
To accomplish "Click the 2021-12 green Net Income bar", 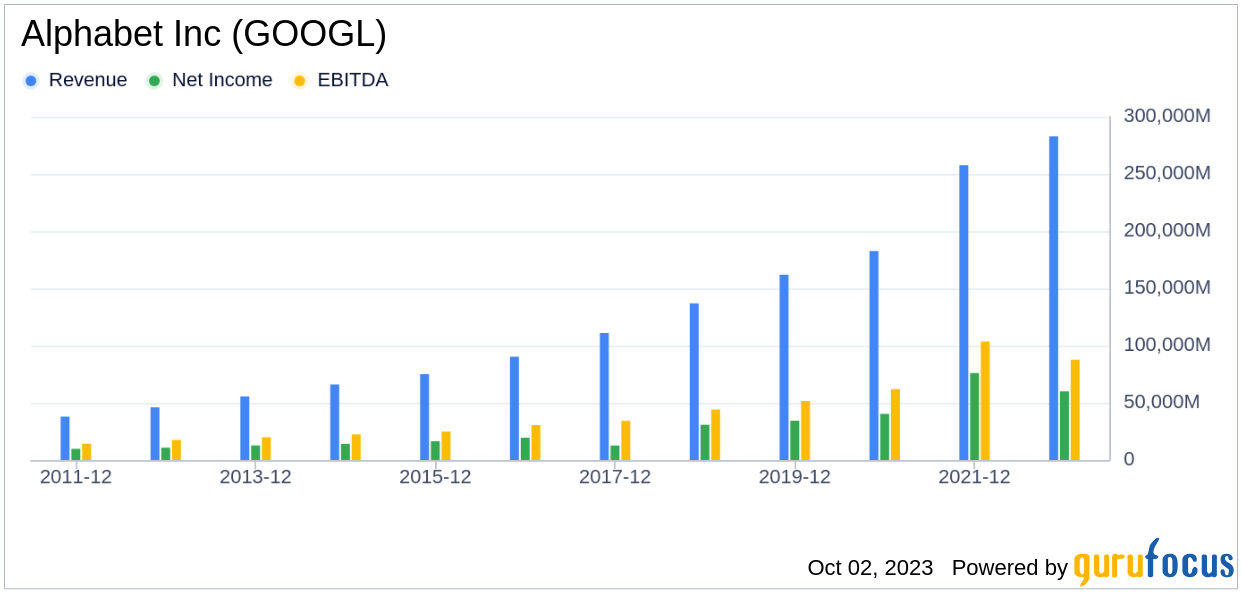I will (x=974, y=417).
